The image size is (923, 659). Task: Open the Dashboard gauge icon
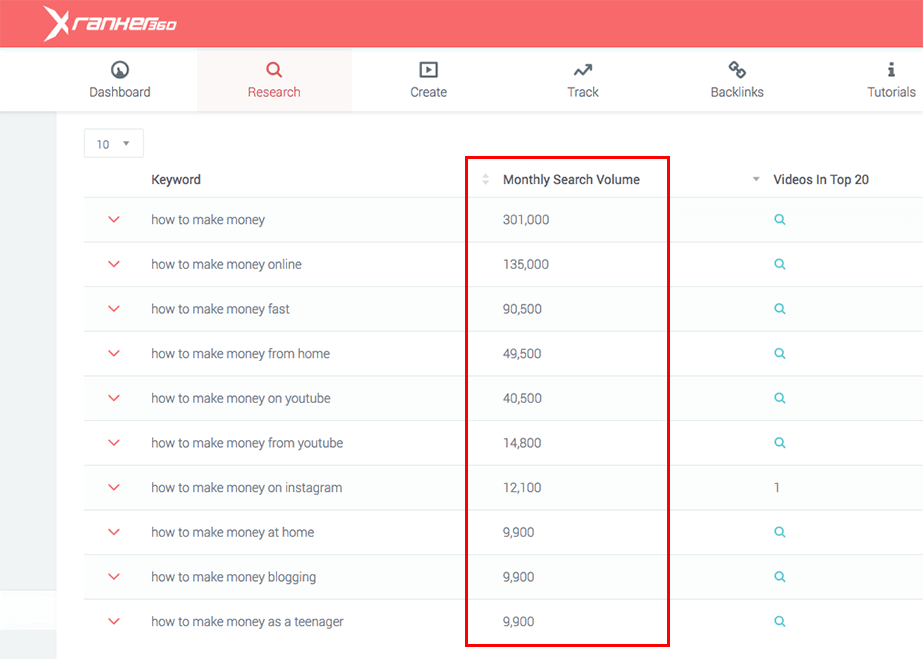(120, 70)
